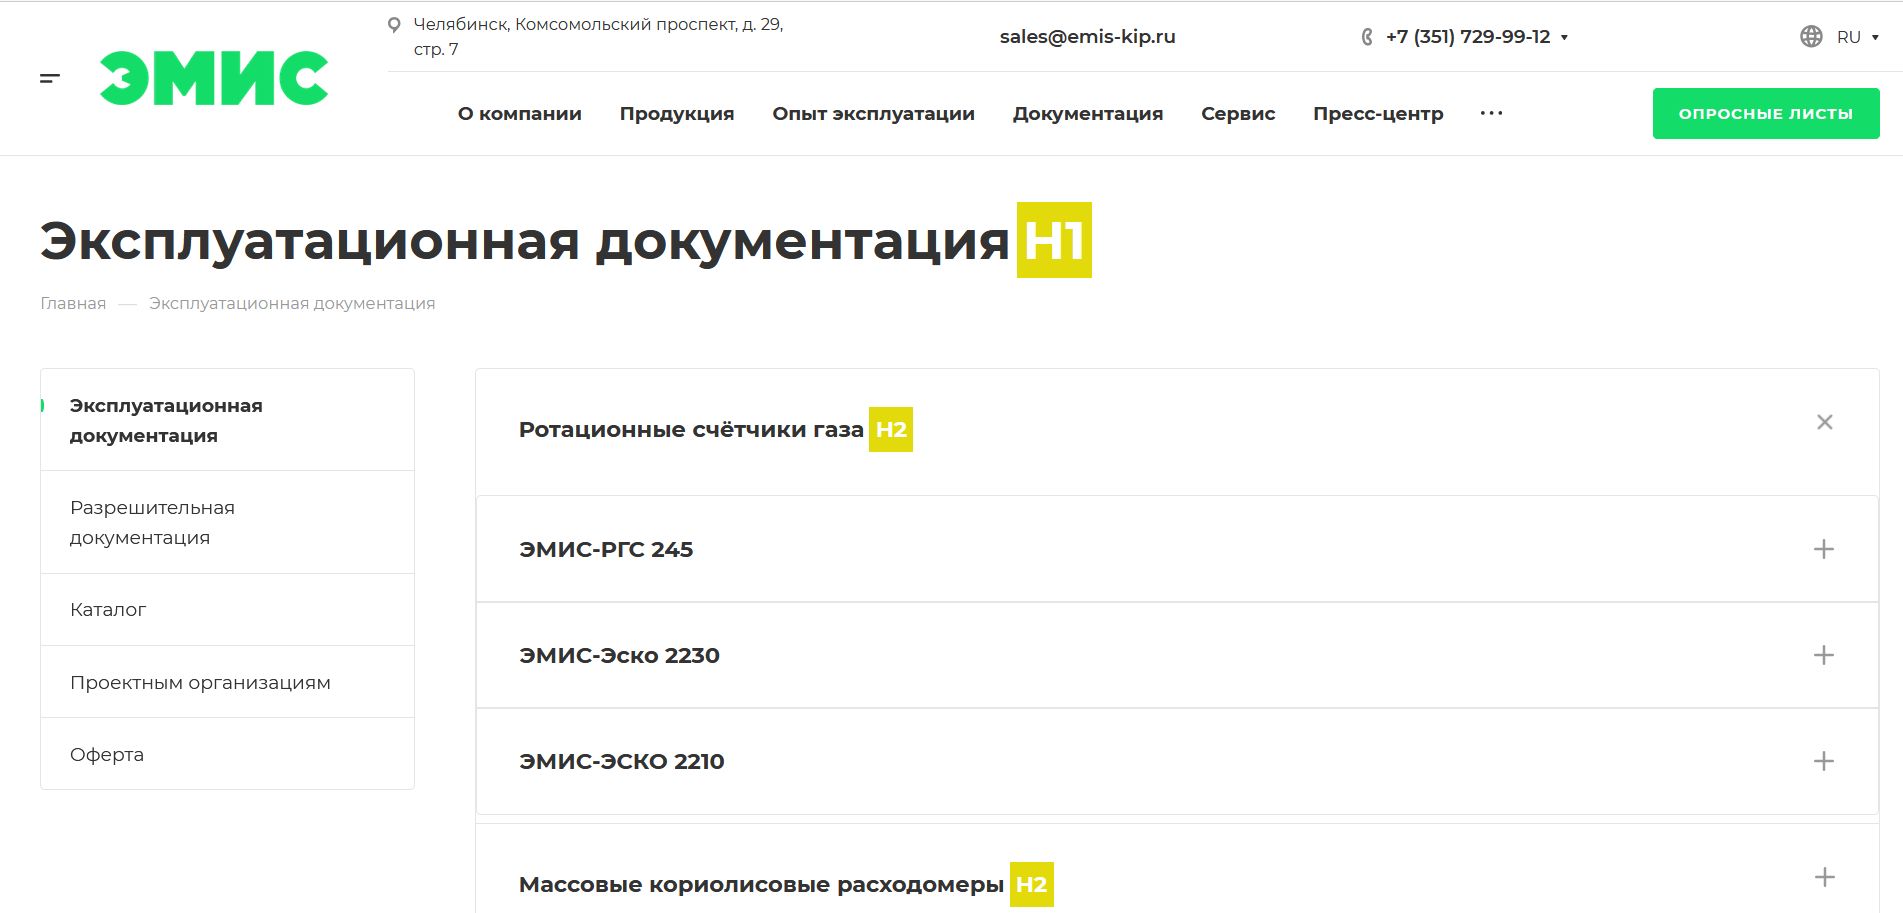Open more menu items (three dots)
The width and height of the screenshot is (1903, 913).
1491,113
